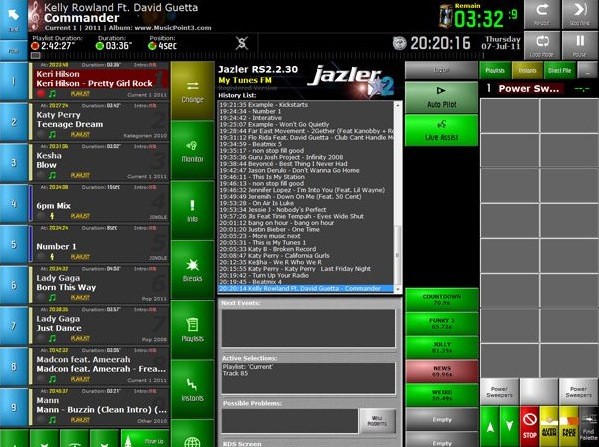Open the Breaks starburst button

coord(193,270)
